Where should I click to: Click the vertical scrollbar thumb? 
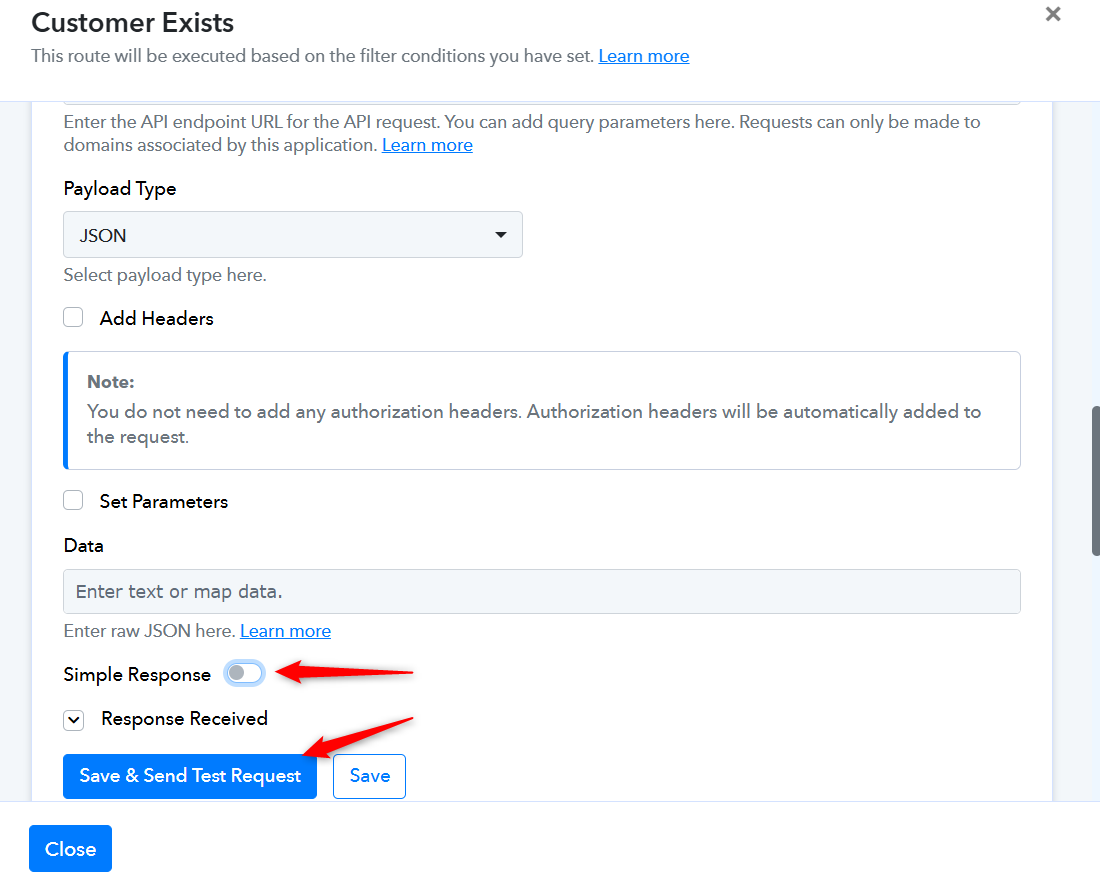tap(1095, 481)
